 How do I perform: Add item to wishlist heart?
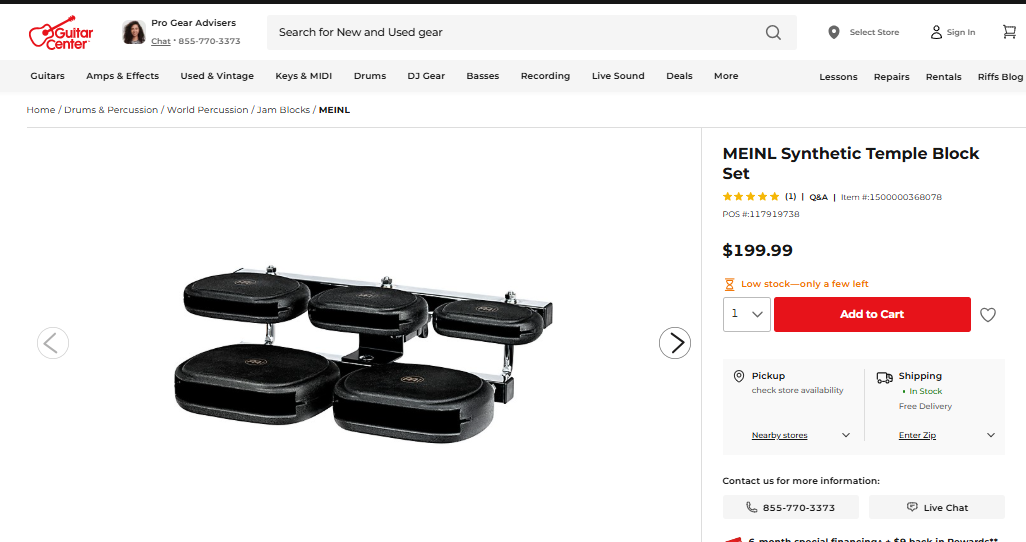pyautogui.click(x=988, y=315)
